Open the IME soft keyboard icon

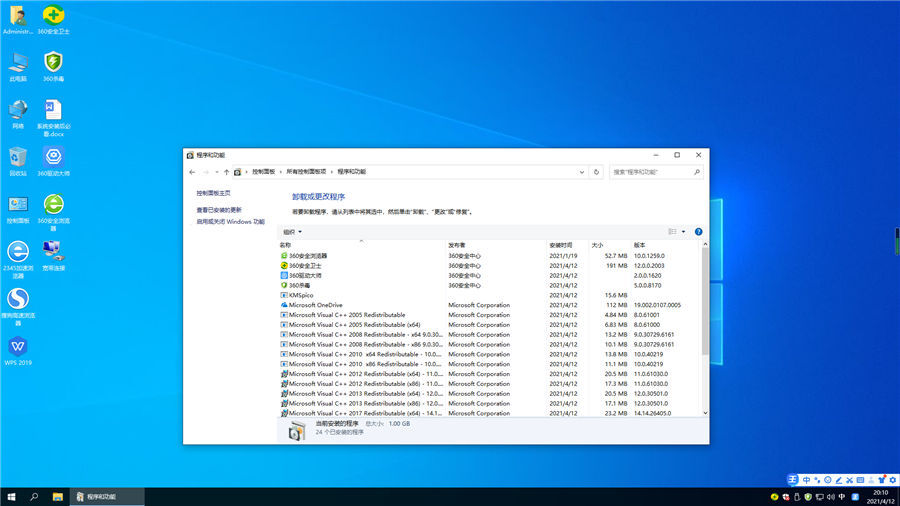(x=860, y=480)
